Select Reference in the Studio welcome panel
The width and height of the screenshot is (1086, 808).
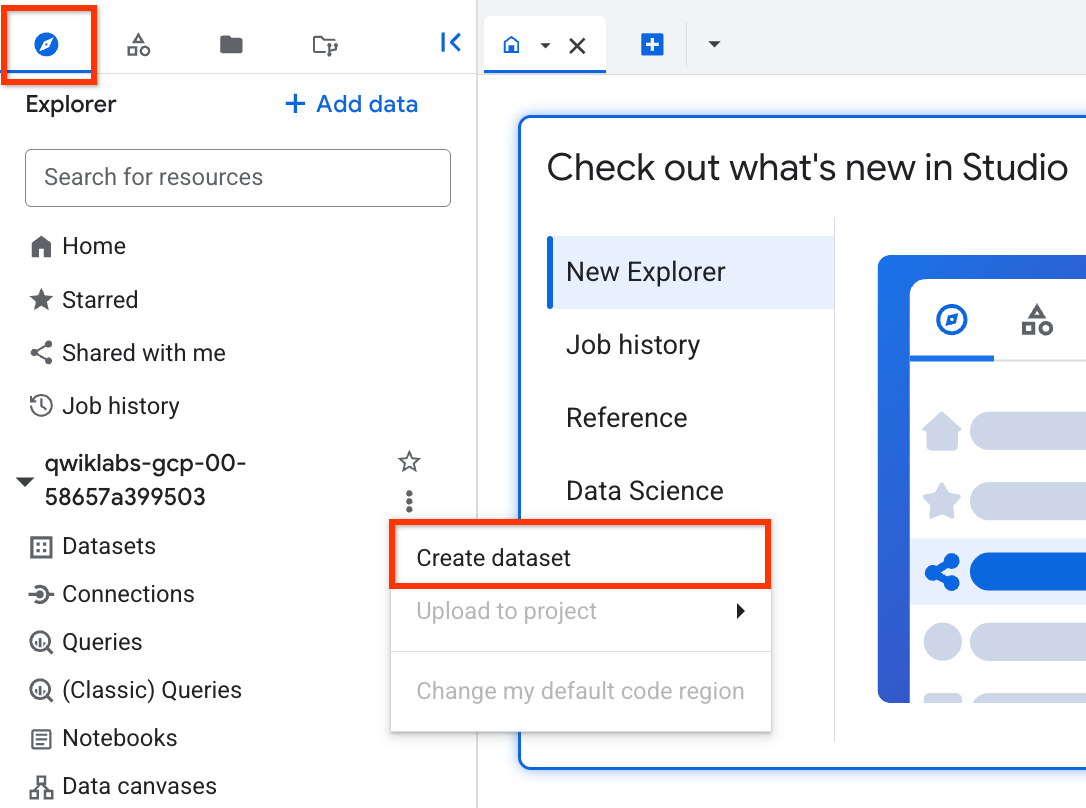coord(627,417)
